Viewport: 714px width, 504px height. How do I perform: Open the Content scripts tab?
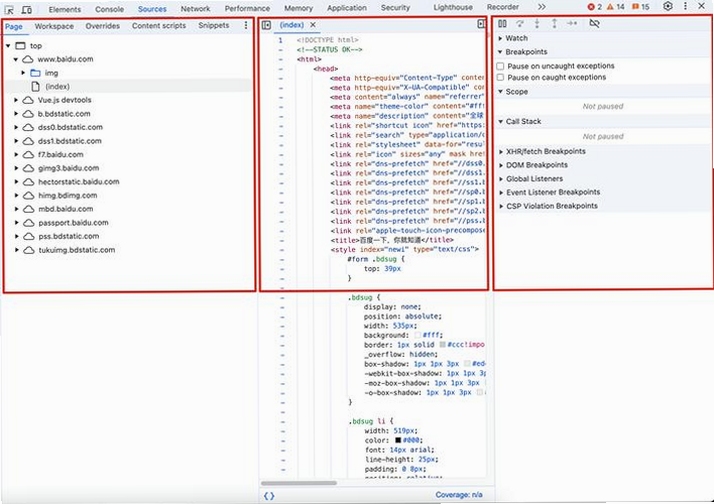click(159, 25)
